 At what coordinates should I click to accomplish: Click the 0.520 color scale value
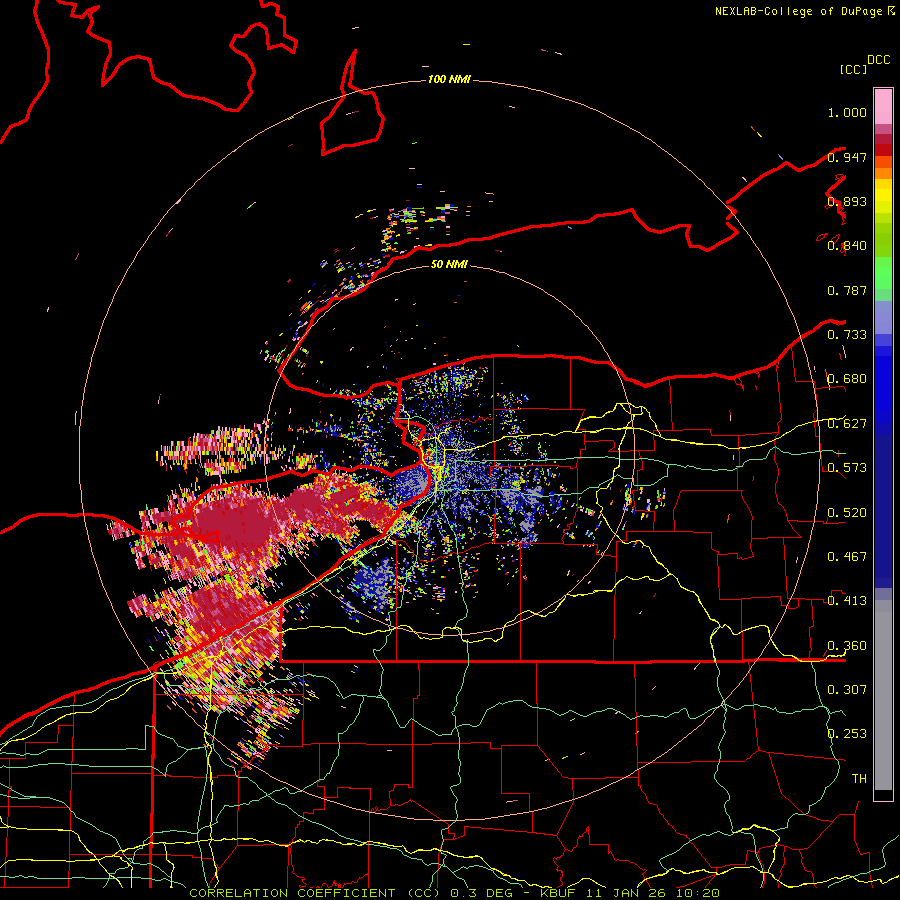click(x=847, y=513)
